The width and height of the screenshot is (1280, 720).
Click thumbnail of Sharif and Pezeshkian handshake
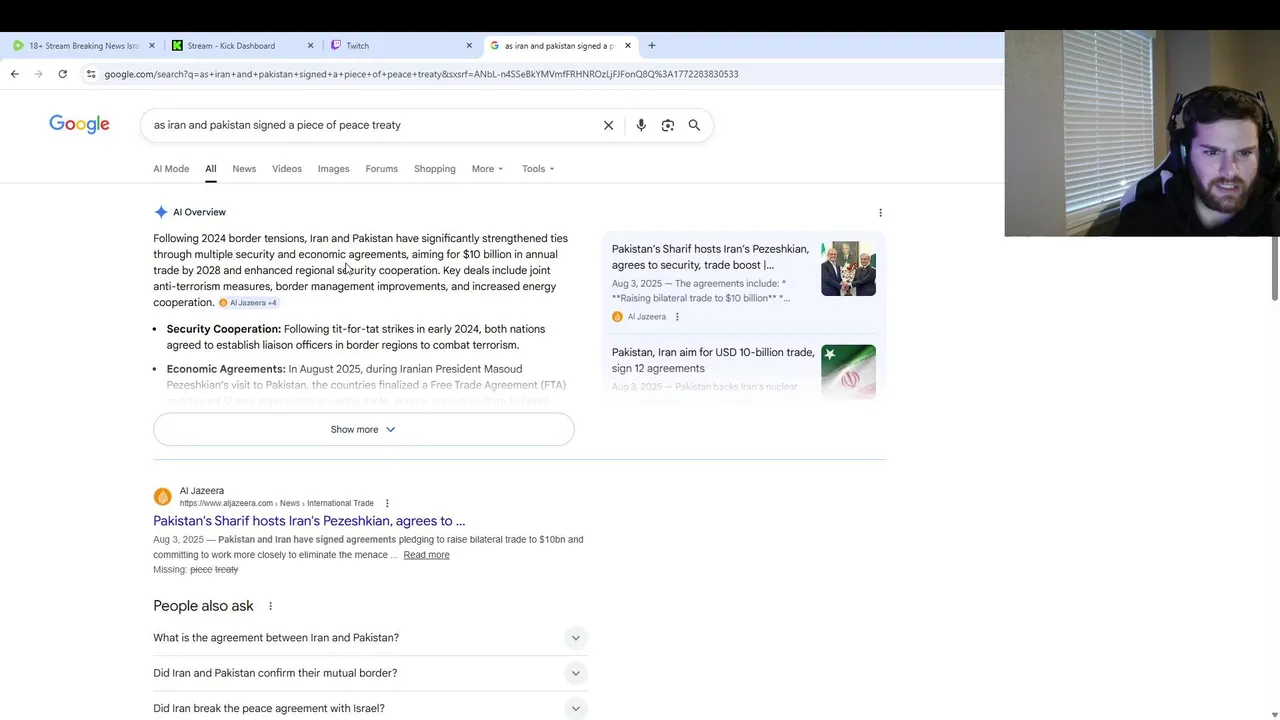point(848,268)
